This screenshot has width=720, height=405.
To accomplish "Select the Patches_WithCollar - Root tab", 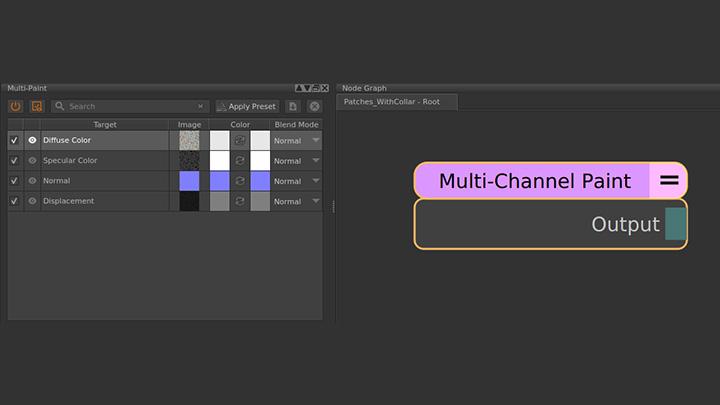I will (x=397, y=102).
